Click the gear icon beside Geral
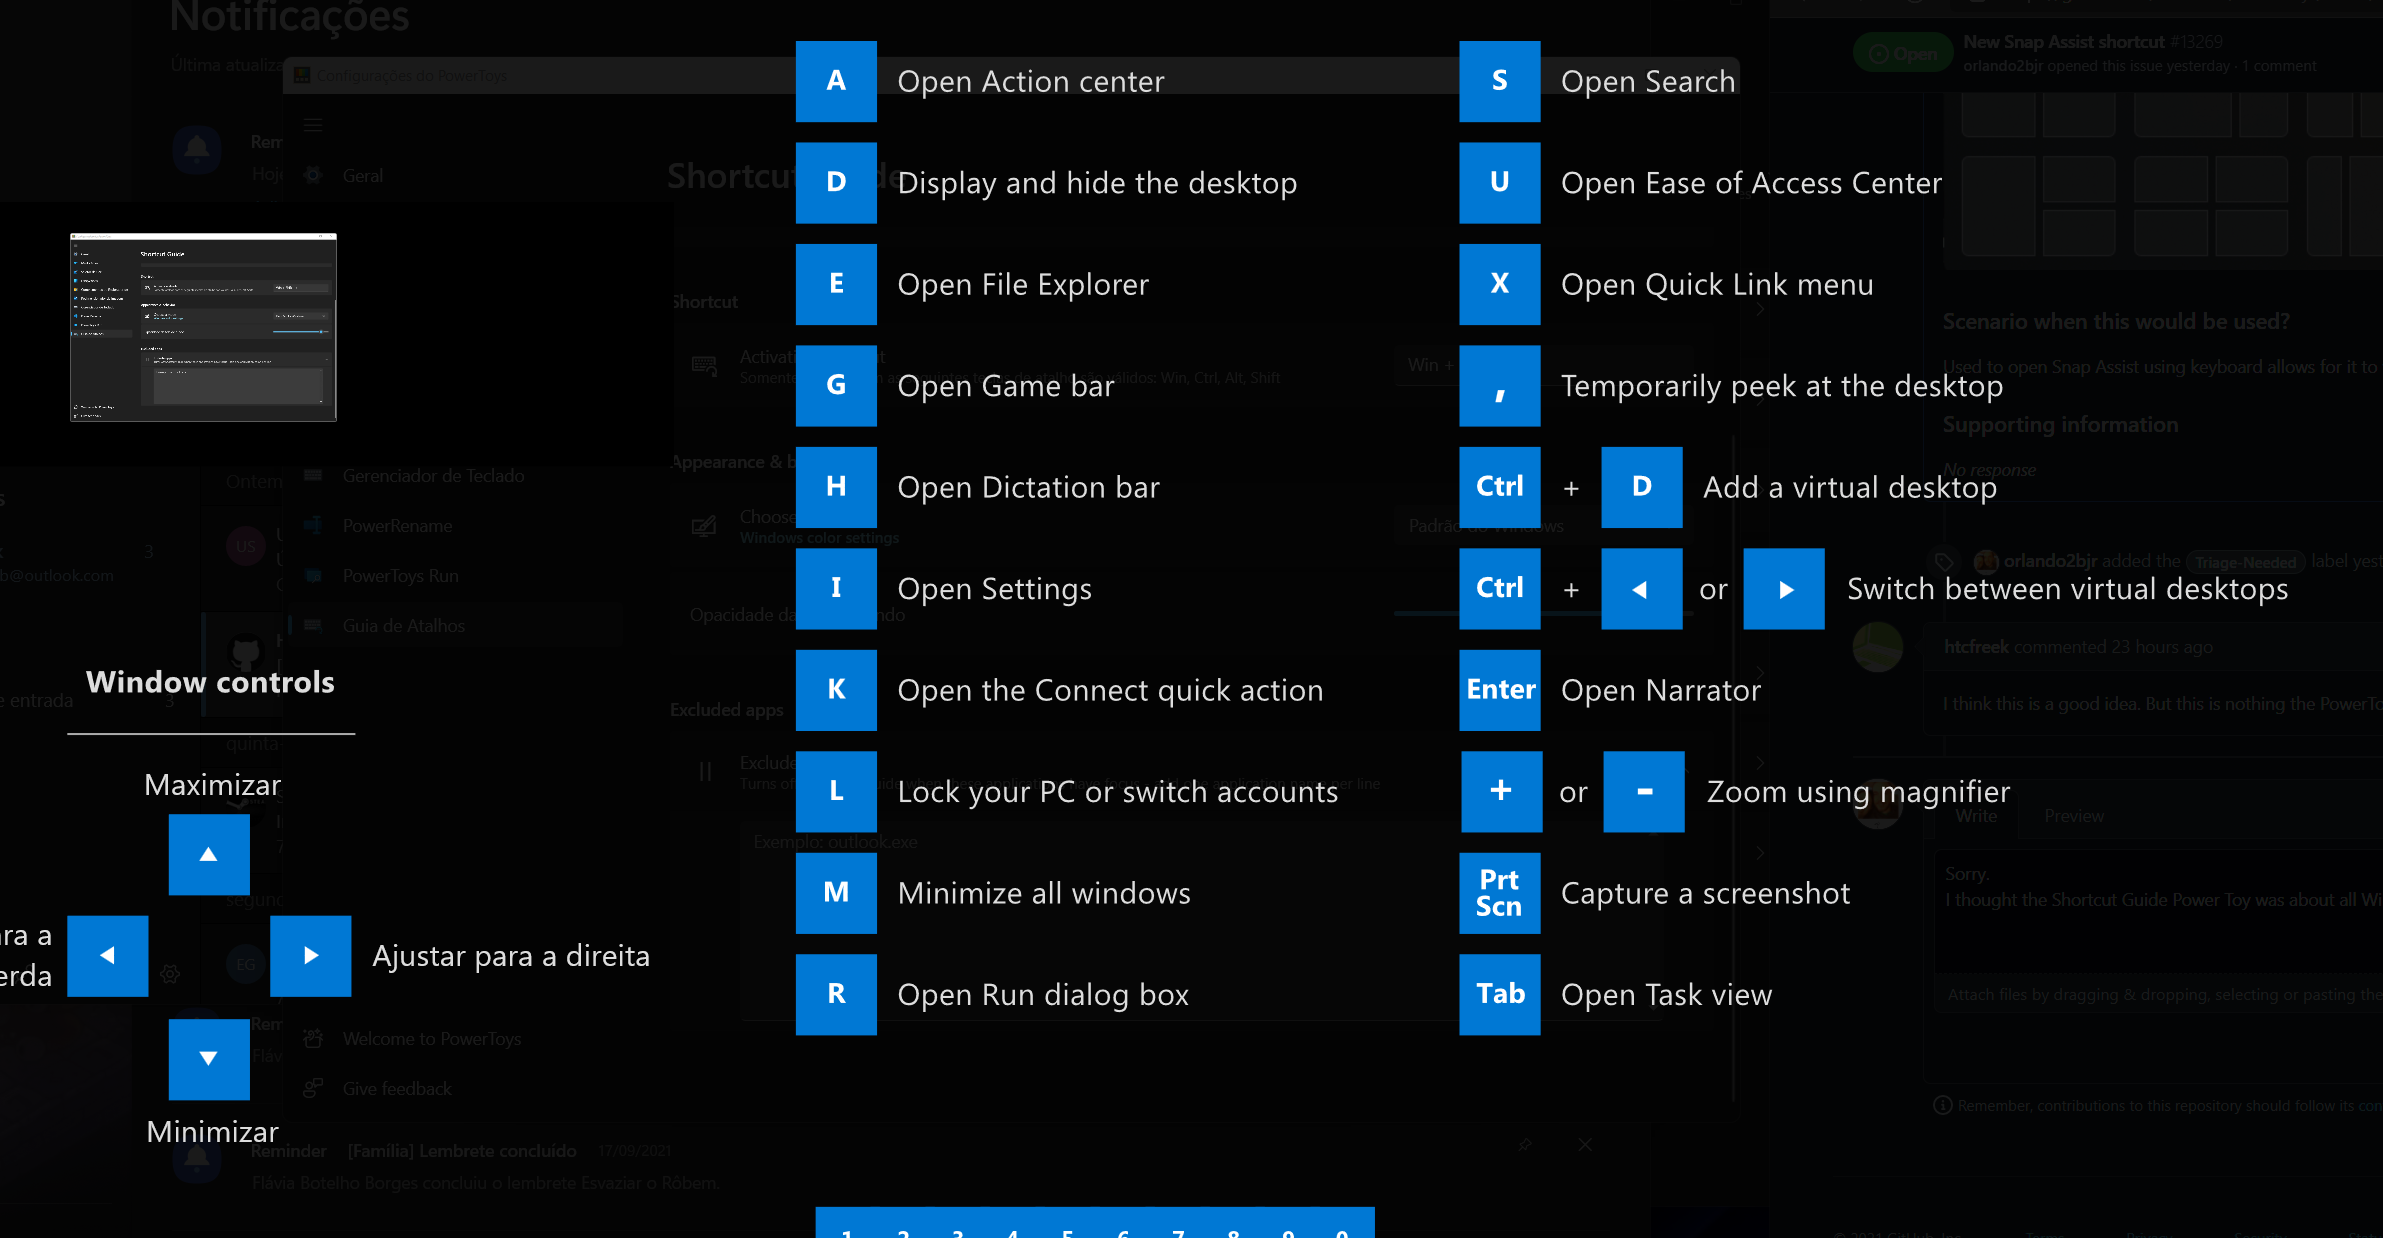This screenshot has width=2383, height=1238. (313, 175)
